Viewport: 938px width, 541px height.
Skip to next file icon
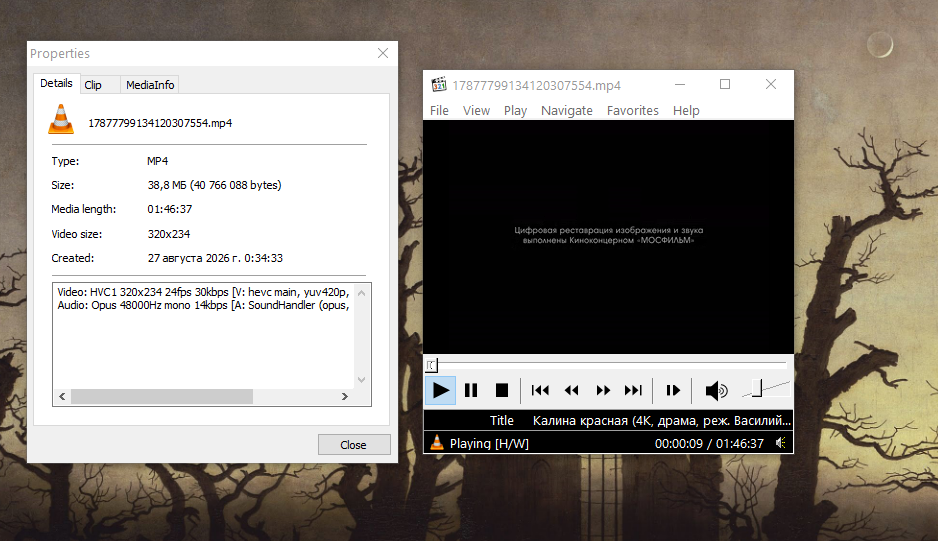pyautogui.click(x=634, y=391)
